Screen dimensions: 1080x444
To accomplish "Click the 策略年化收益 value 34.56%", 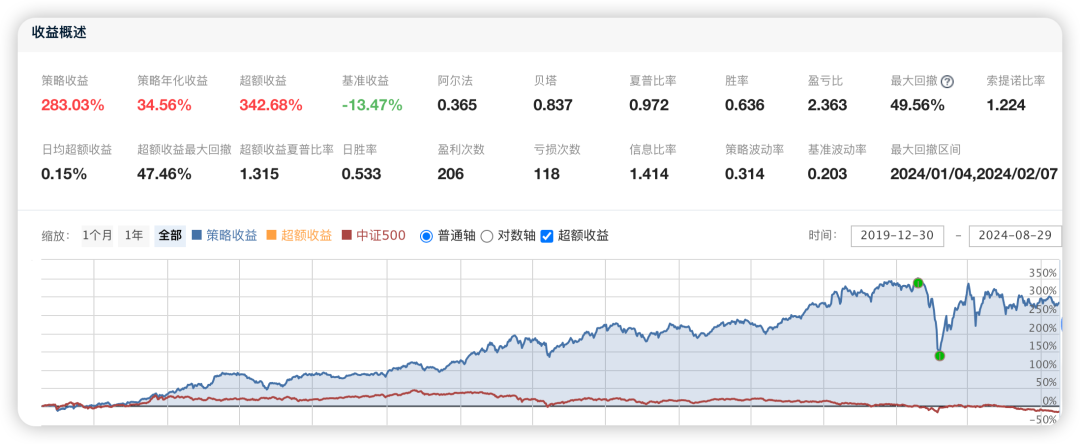I will pyautogui.click(x=164, y=105).
